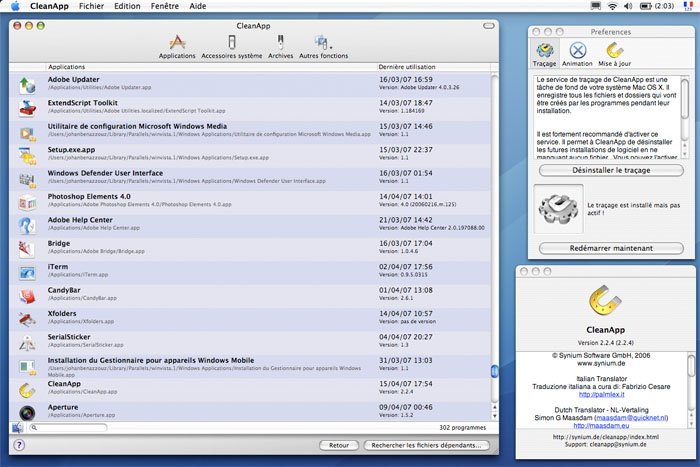Viewport: 700px width, 467px height.
Task: Click inside the search field
Action: tap(71, 428)
